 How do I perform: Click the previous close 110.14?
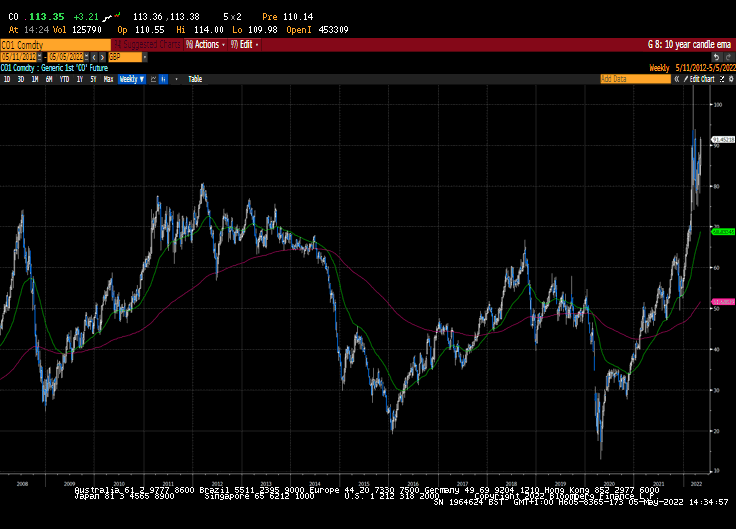[x=299, y=17]
